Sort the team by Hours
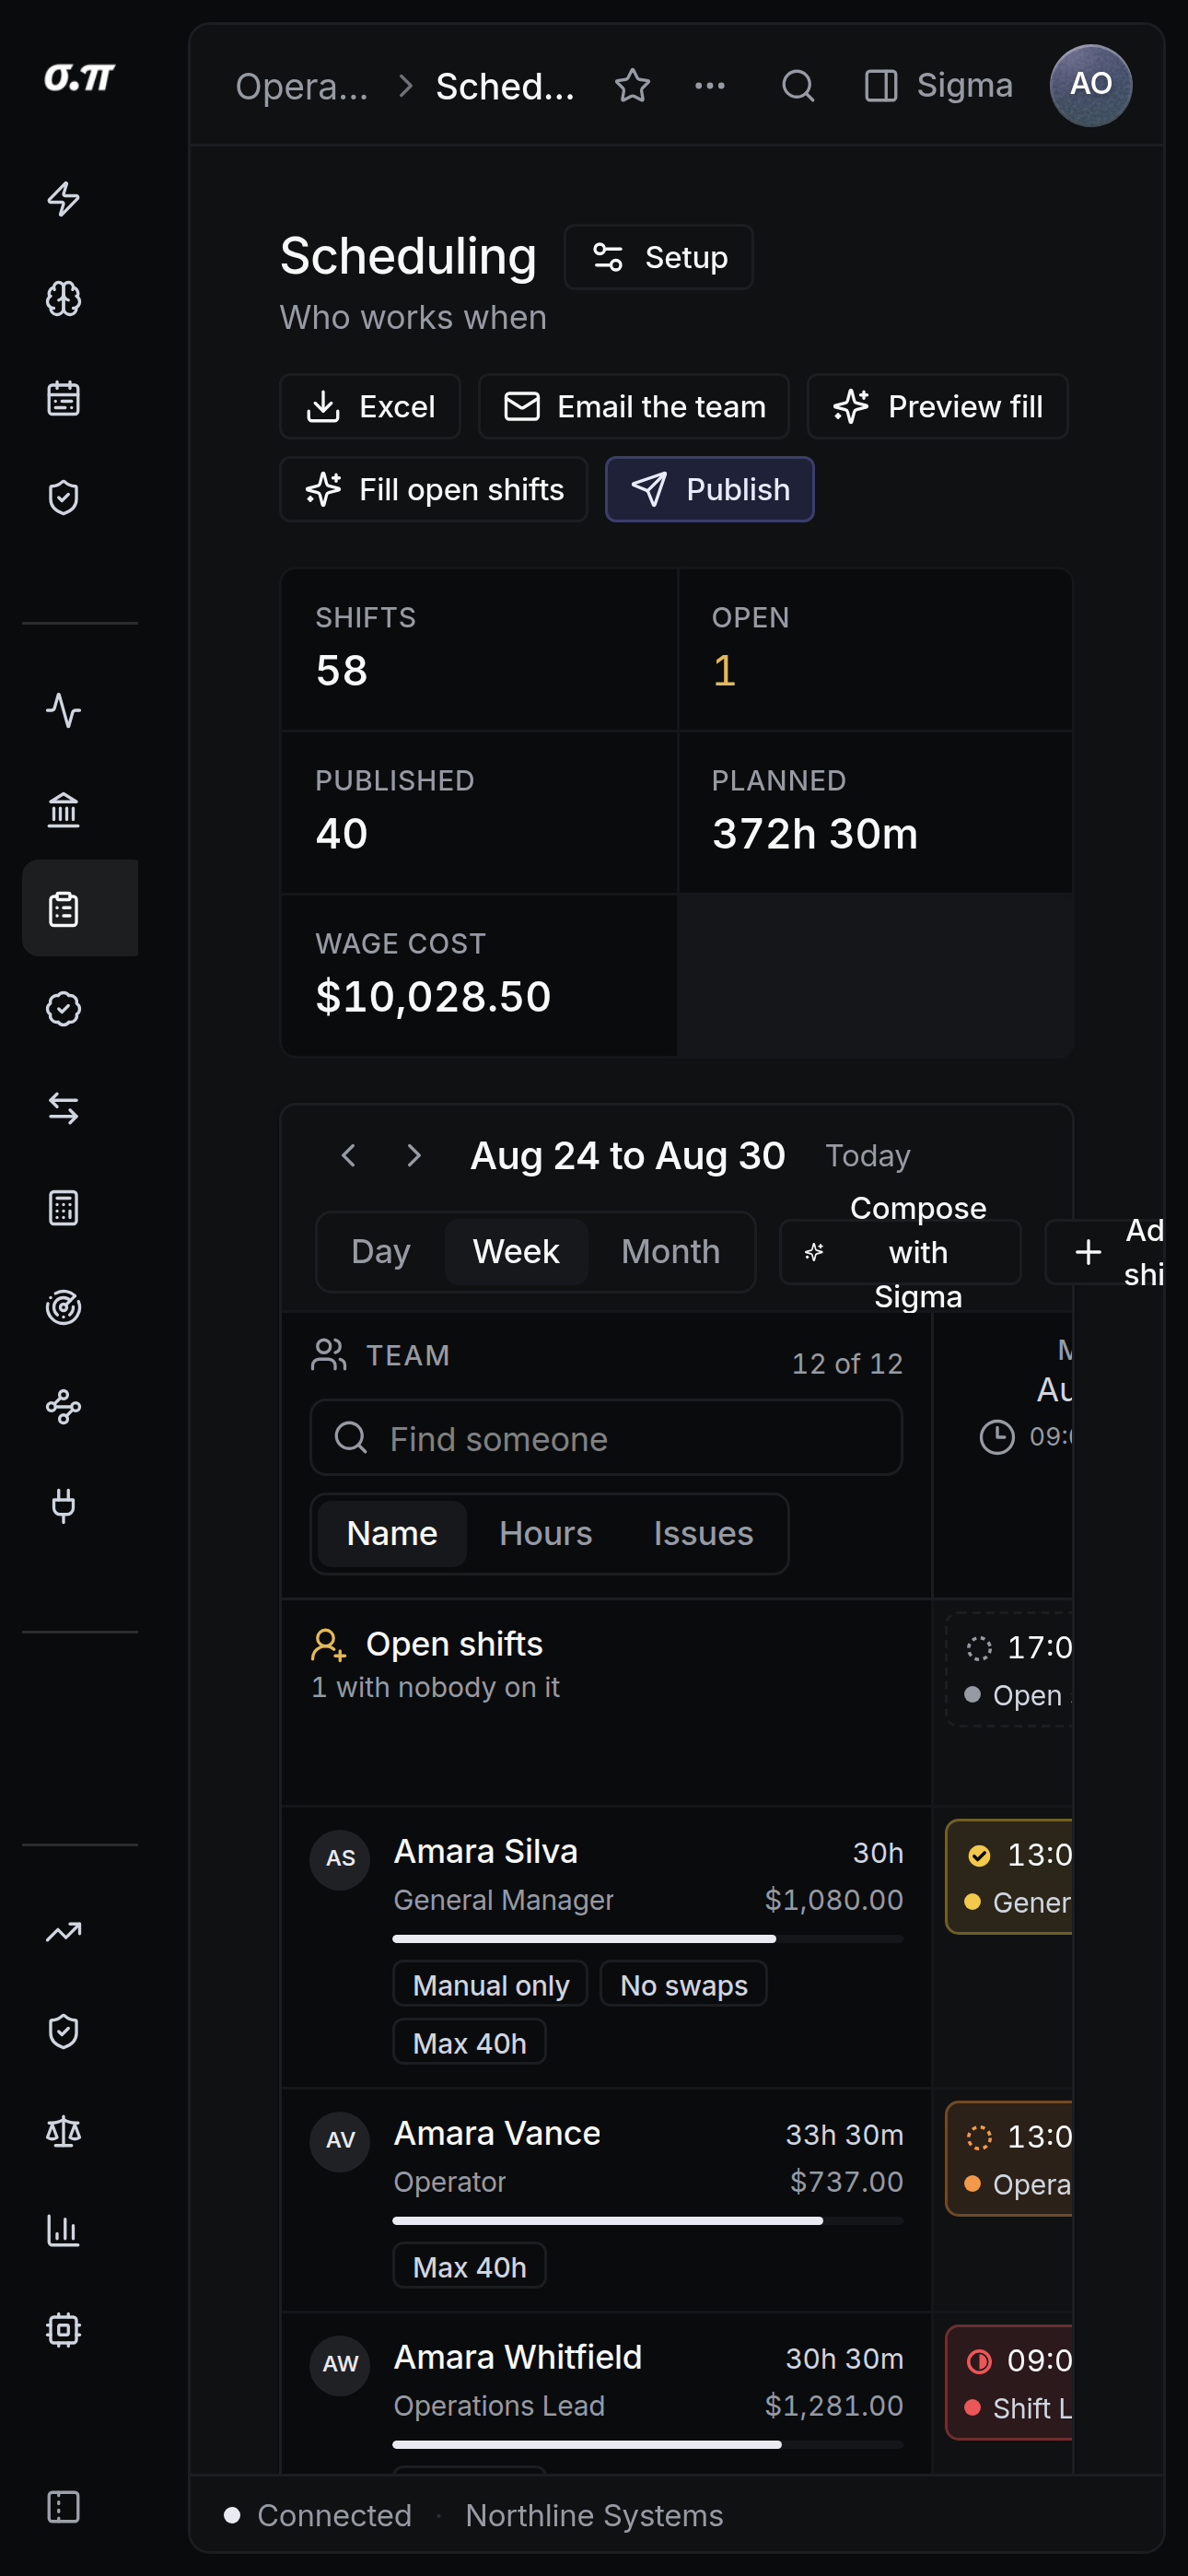Screen dimensions: 1188x2576 [x=546, y=1534]
